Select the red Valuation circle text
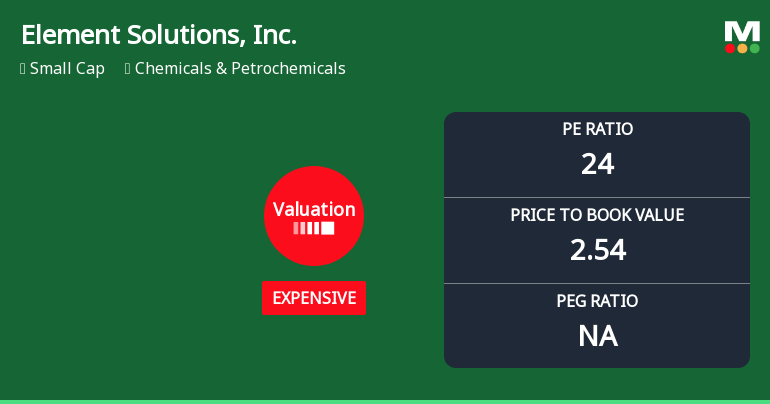Viewport: 770px width, 404px height. point(314,209)
